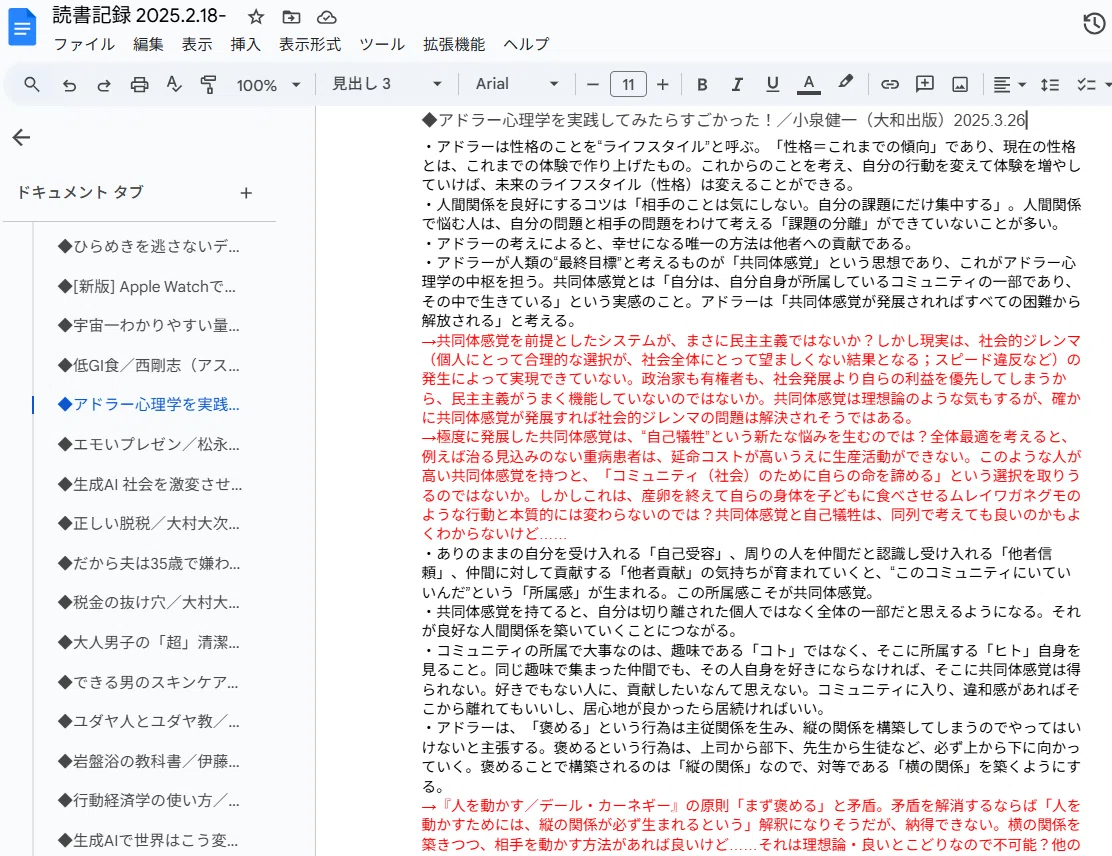
Task: Open the paragraph style 見出し 3 dropdown
Action: coord(387,84)
